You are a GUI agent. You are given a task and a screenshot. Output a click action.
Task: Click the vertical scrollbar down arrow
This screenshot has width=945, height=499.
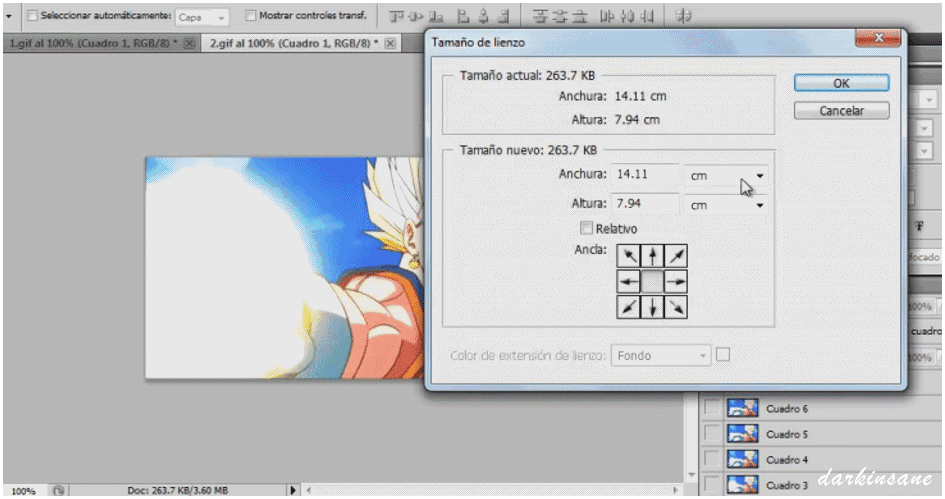(x=691, y=475)
